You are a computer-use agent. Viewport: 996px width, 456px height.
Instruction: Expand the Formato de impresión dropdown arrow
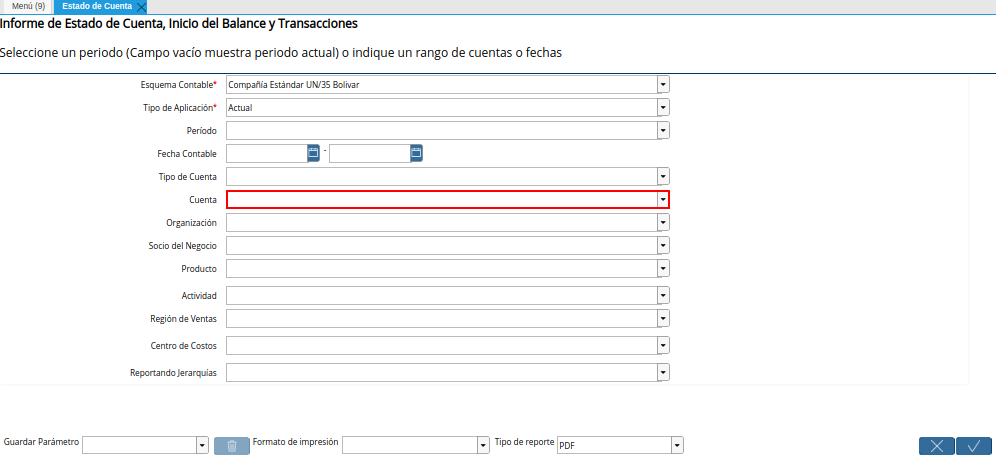(x=483, y=445)
